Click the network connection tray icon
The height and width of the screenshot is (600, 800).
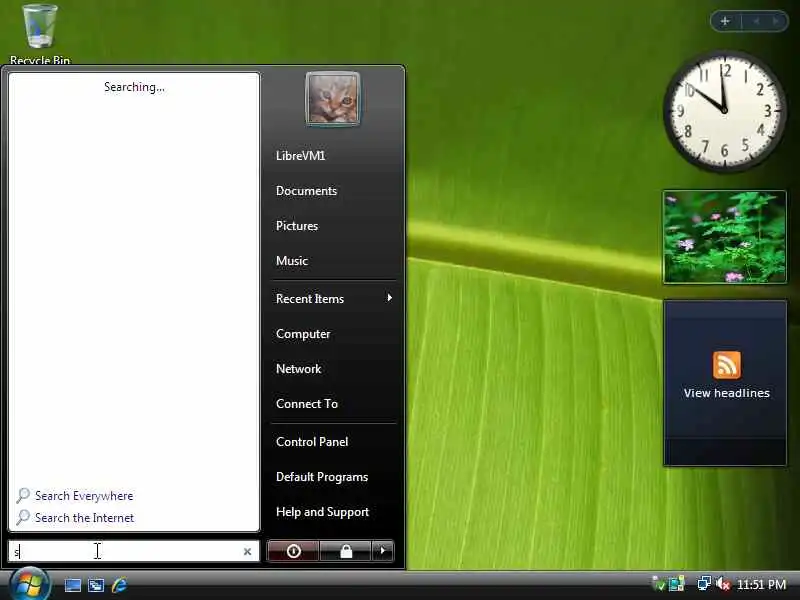pos(704,583)
